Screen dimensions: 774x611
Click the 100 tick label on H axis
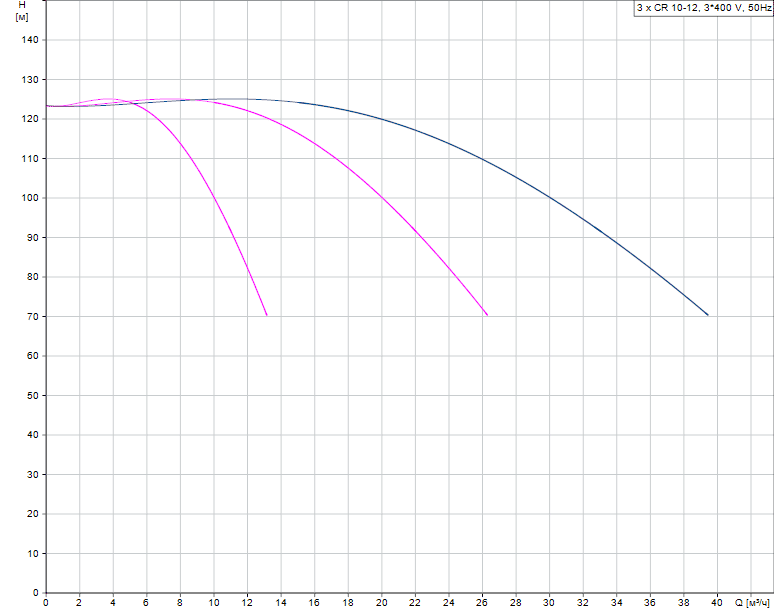(x=28, y=198)
